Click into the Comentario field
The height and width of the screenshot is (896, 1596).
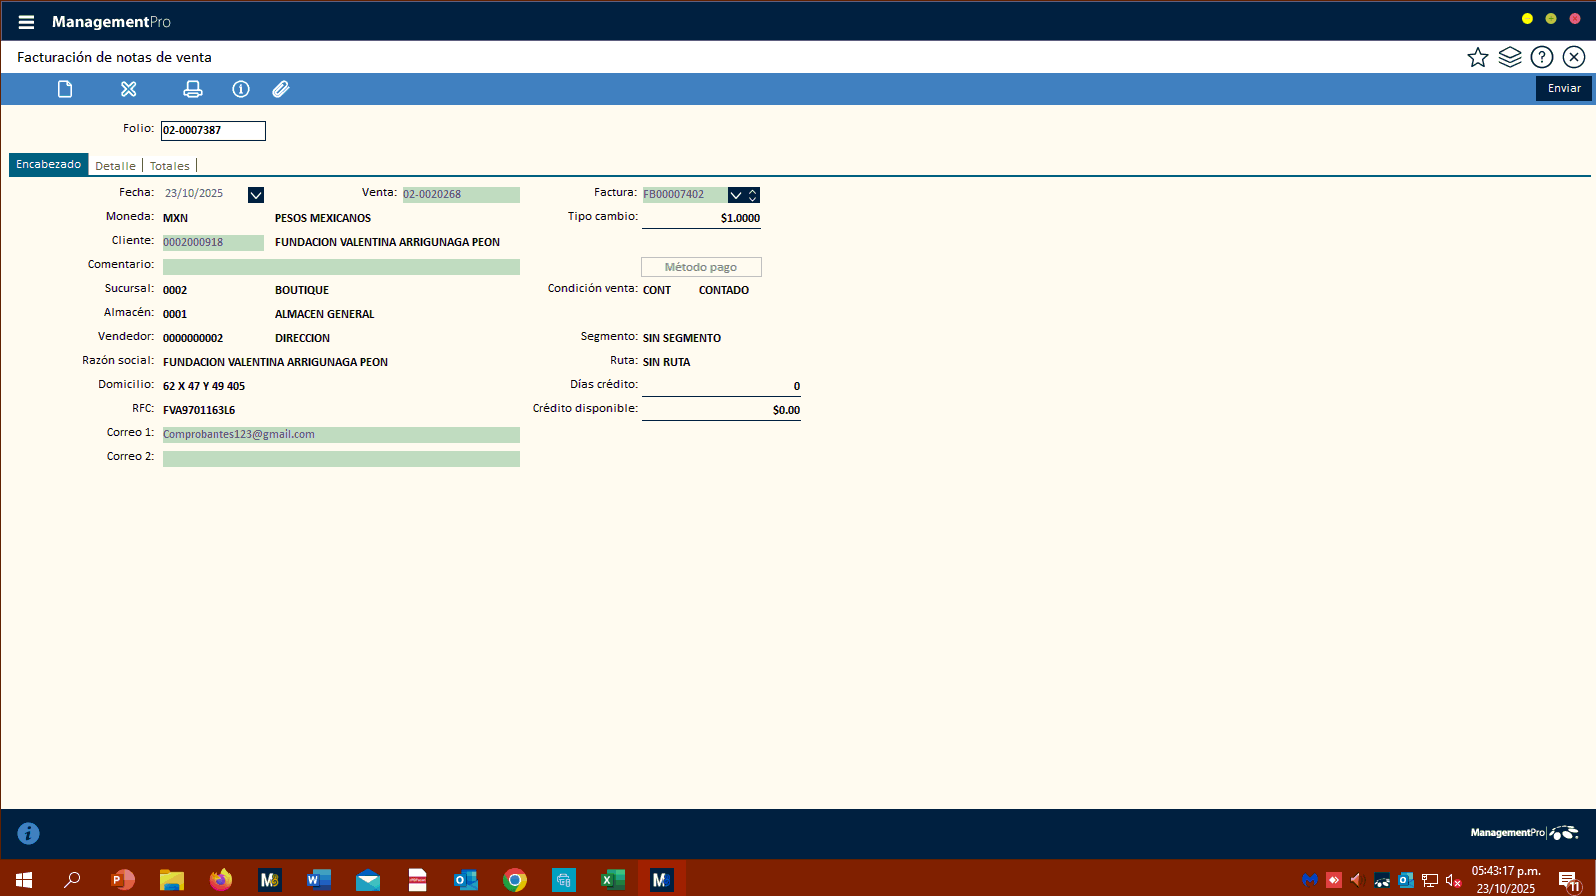click(341, 267)
